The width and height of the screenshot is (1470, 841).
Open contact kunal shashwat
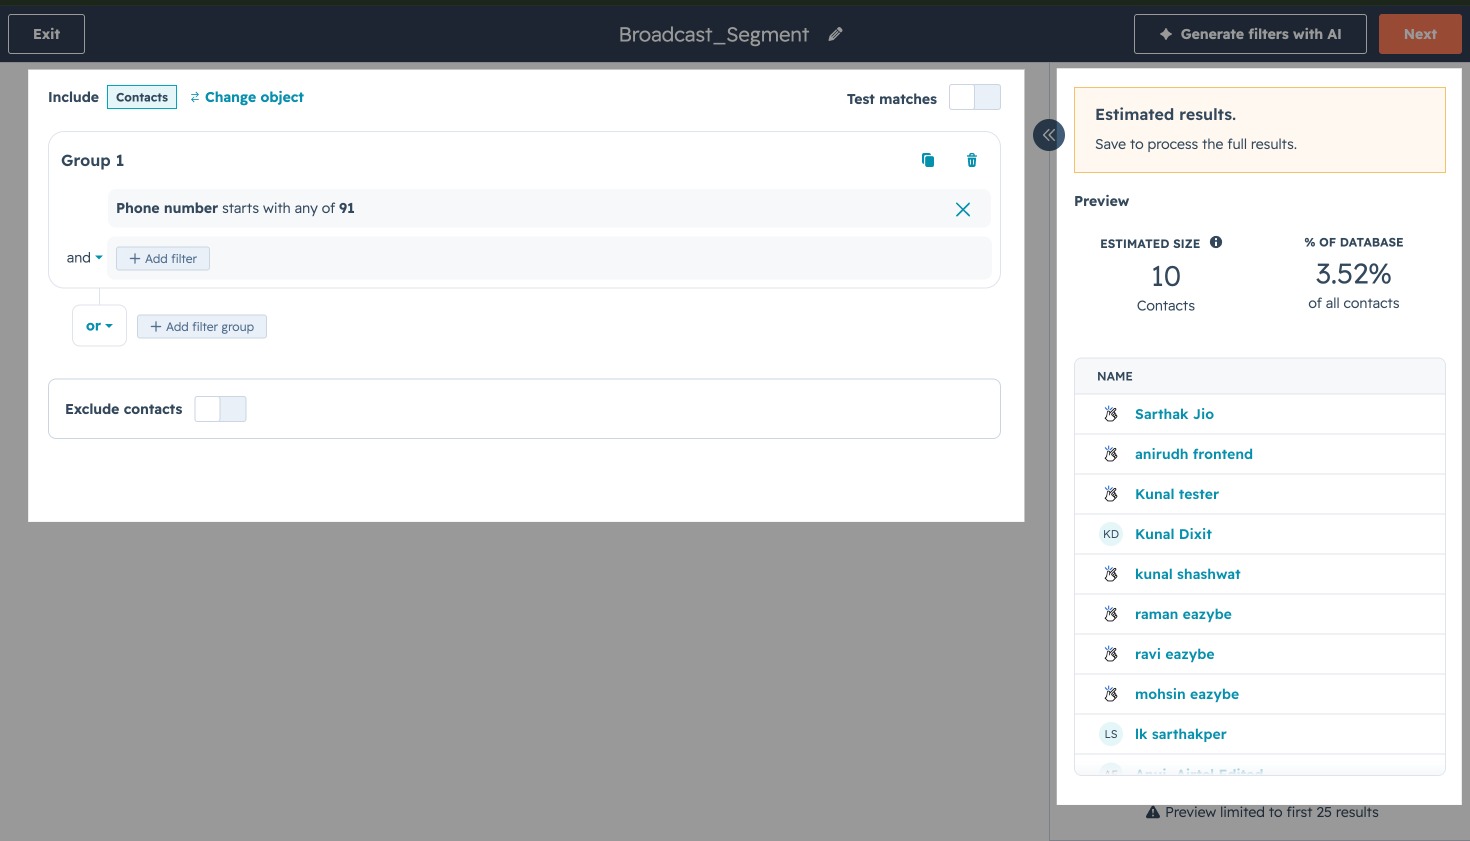point(1188,574)
